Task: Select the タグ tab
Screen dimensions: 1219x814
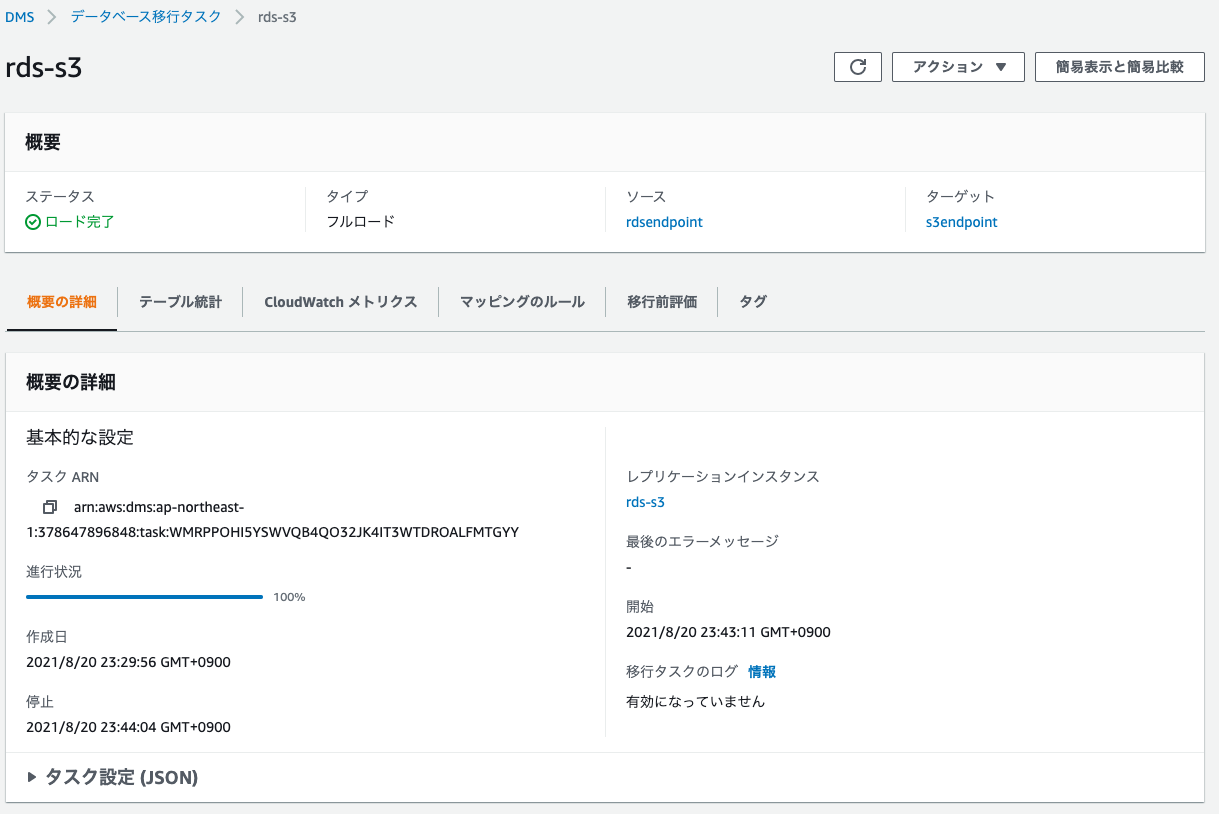Action: (x=753, y=301)
